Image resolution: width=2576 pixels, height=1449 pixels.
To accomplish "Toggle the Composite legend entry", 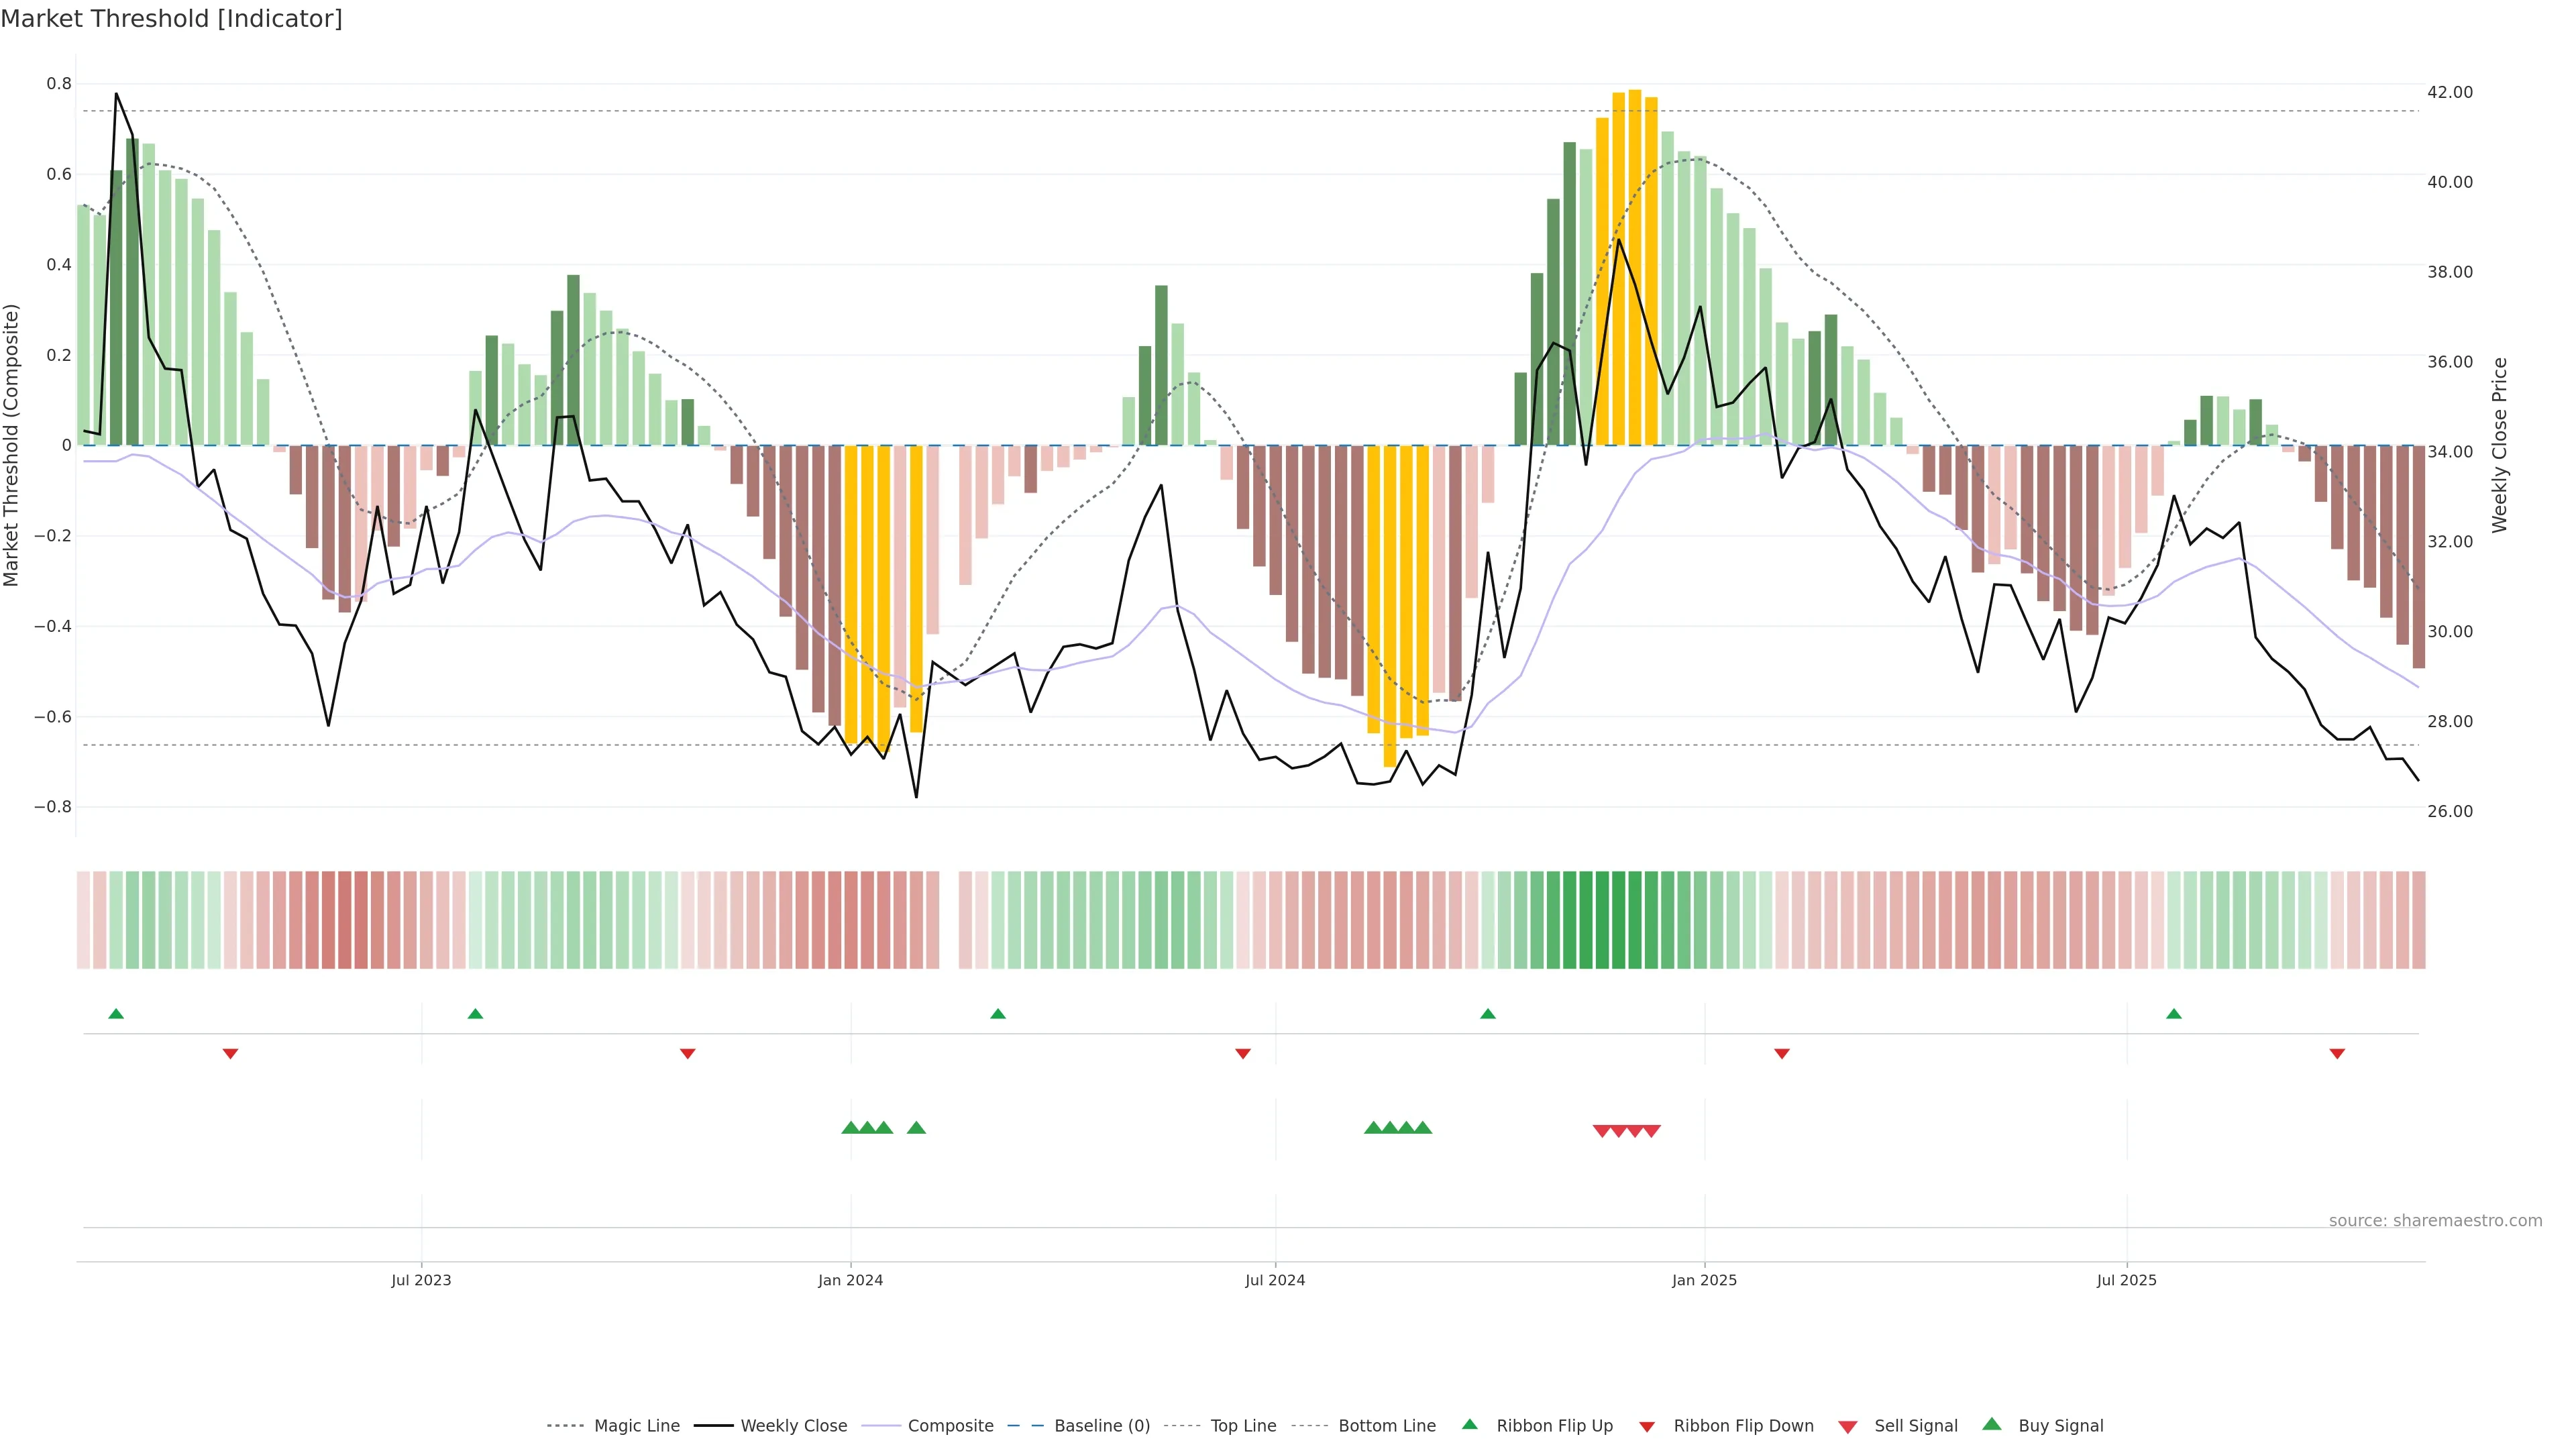I will click(x=950, y=1426).
